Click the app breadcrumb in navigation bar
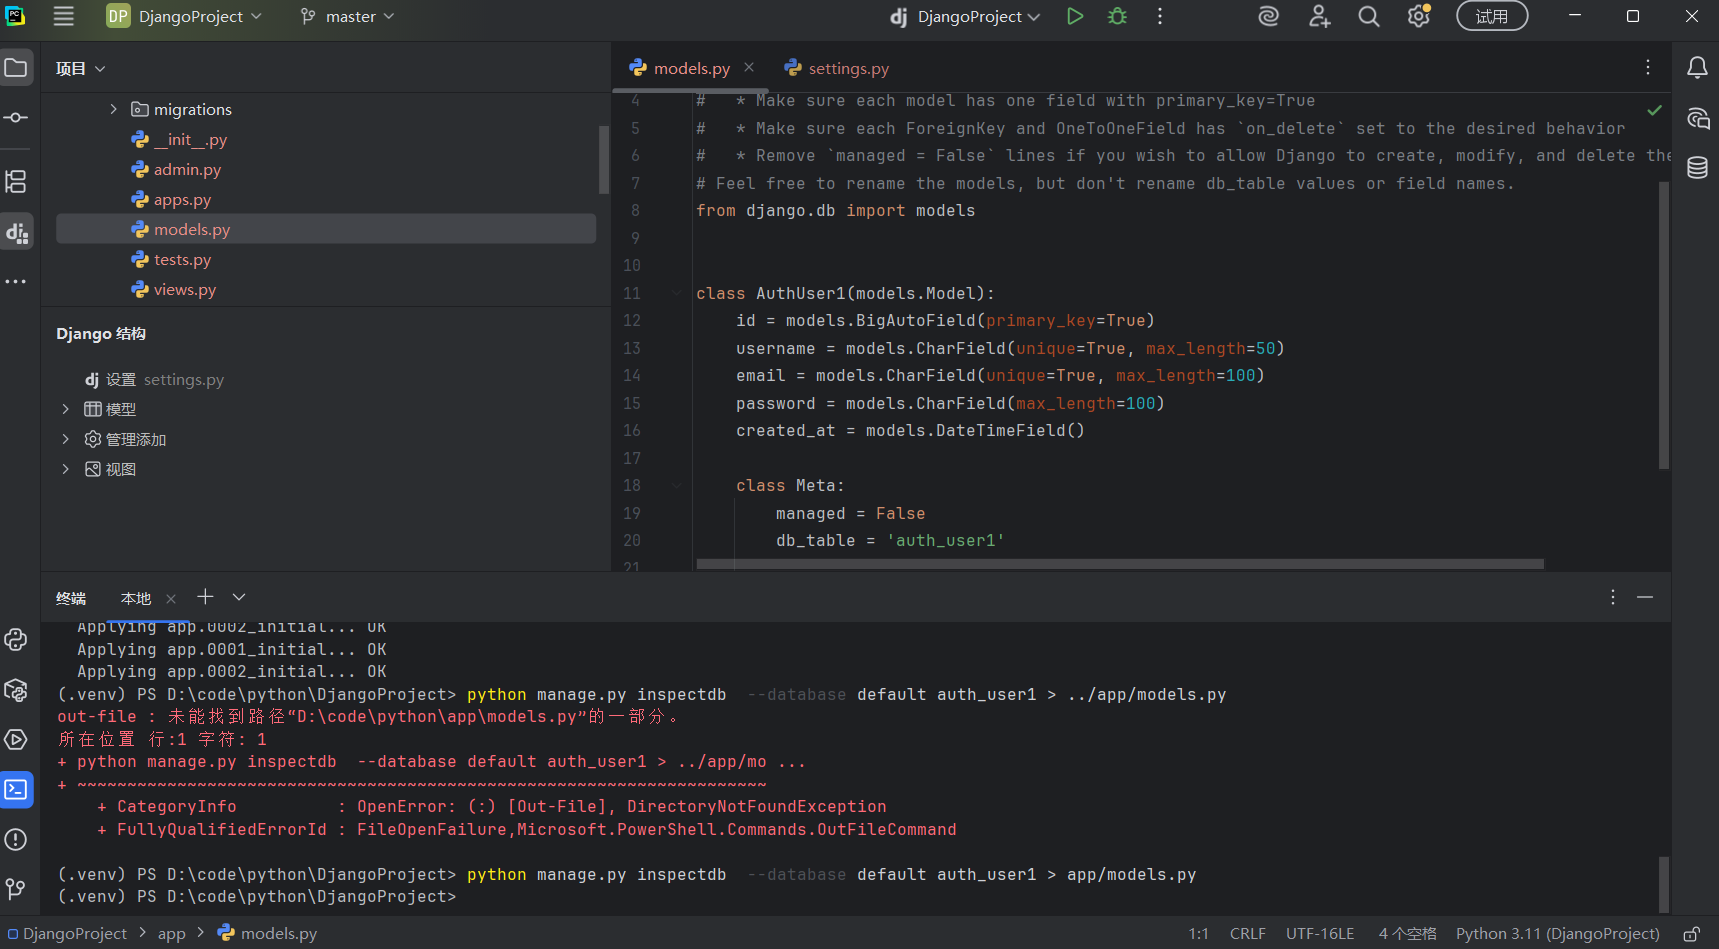1719x949 pixels. tap(172, 934)
